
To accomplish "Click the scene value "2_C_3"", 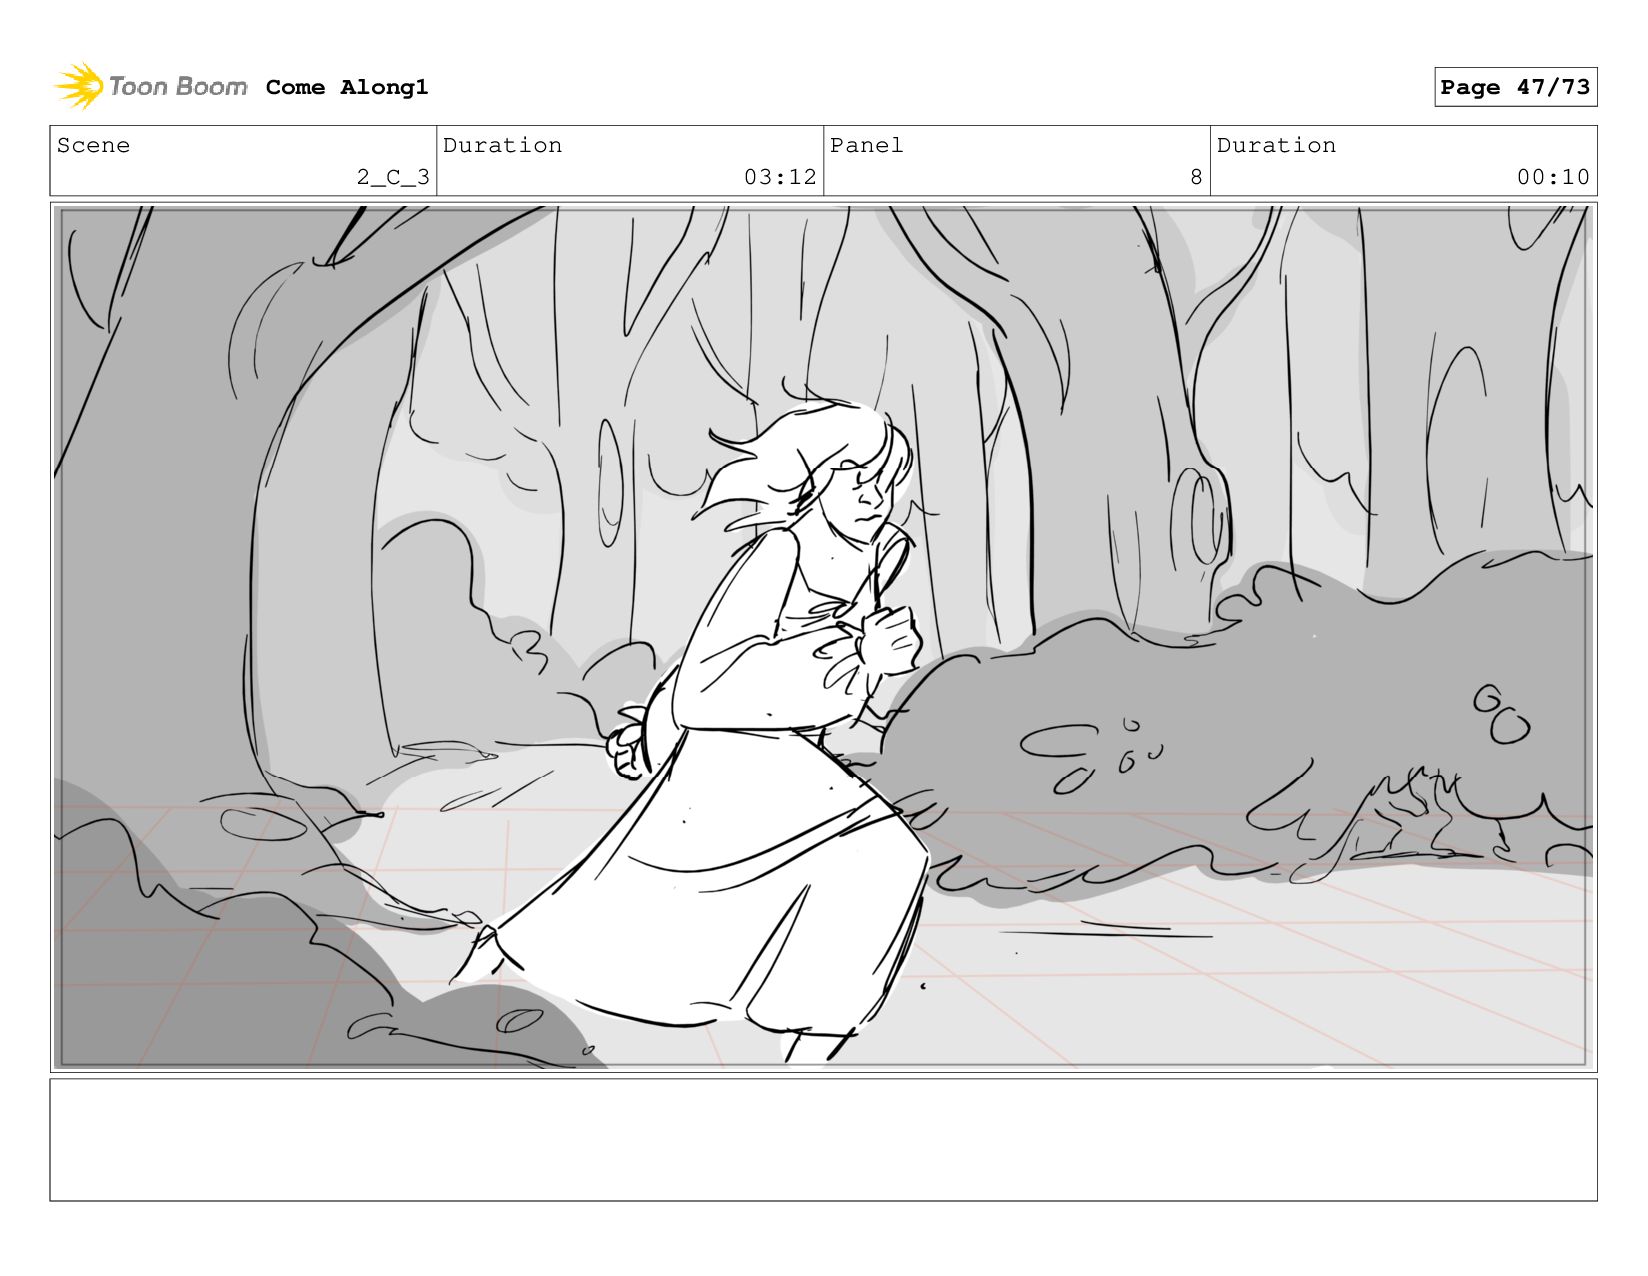I will click(393, 177).
